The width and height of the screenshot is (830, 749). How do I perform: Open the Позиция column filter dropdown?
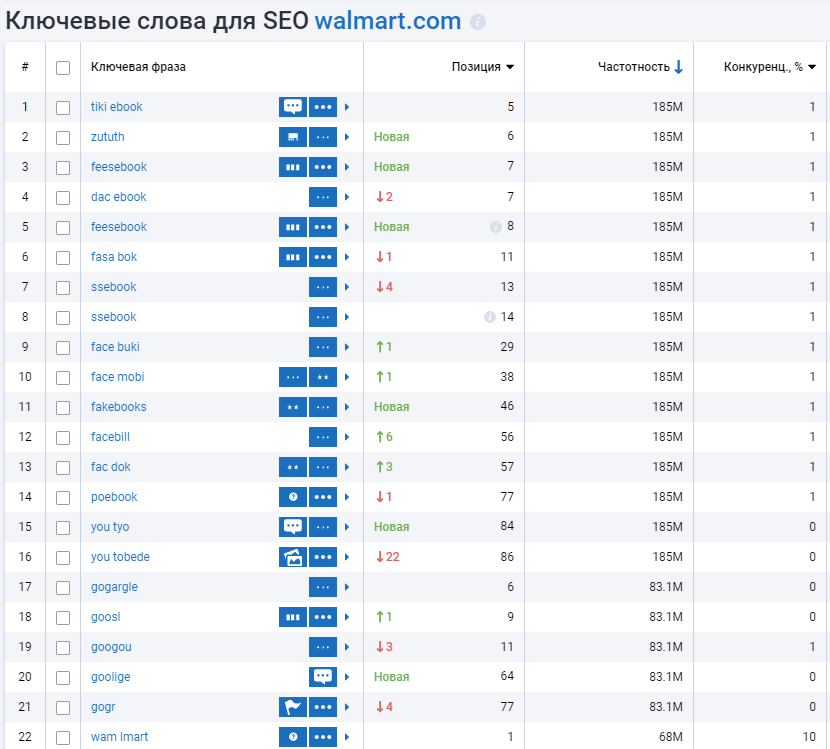(x=510, y=67)
